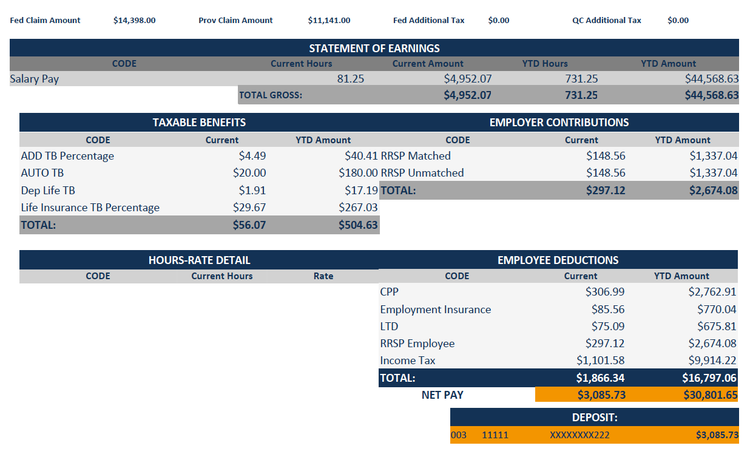
Task: Click the TAXABLE BENEFITS header
Action: tap(199, 122)
